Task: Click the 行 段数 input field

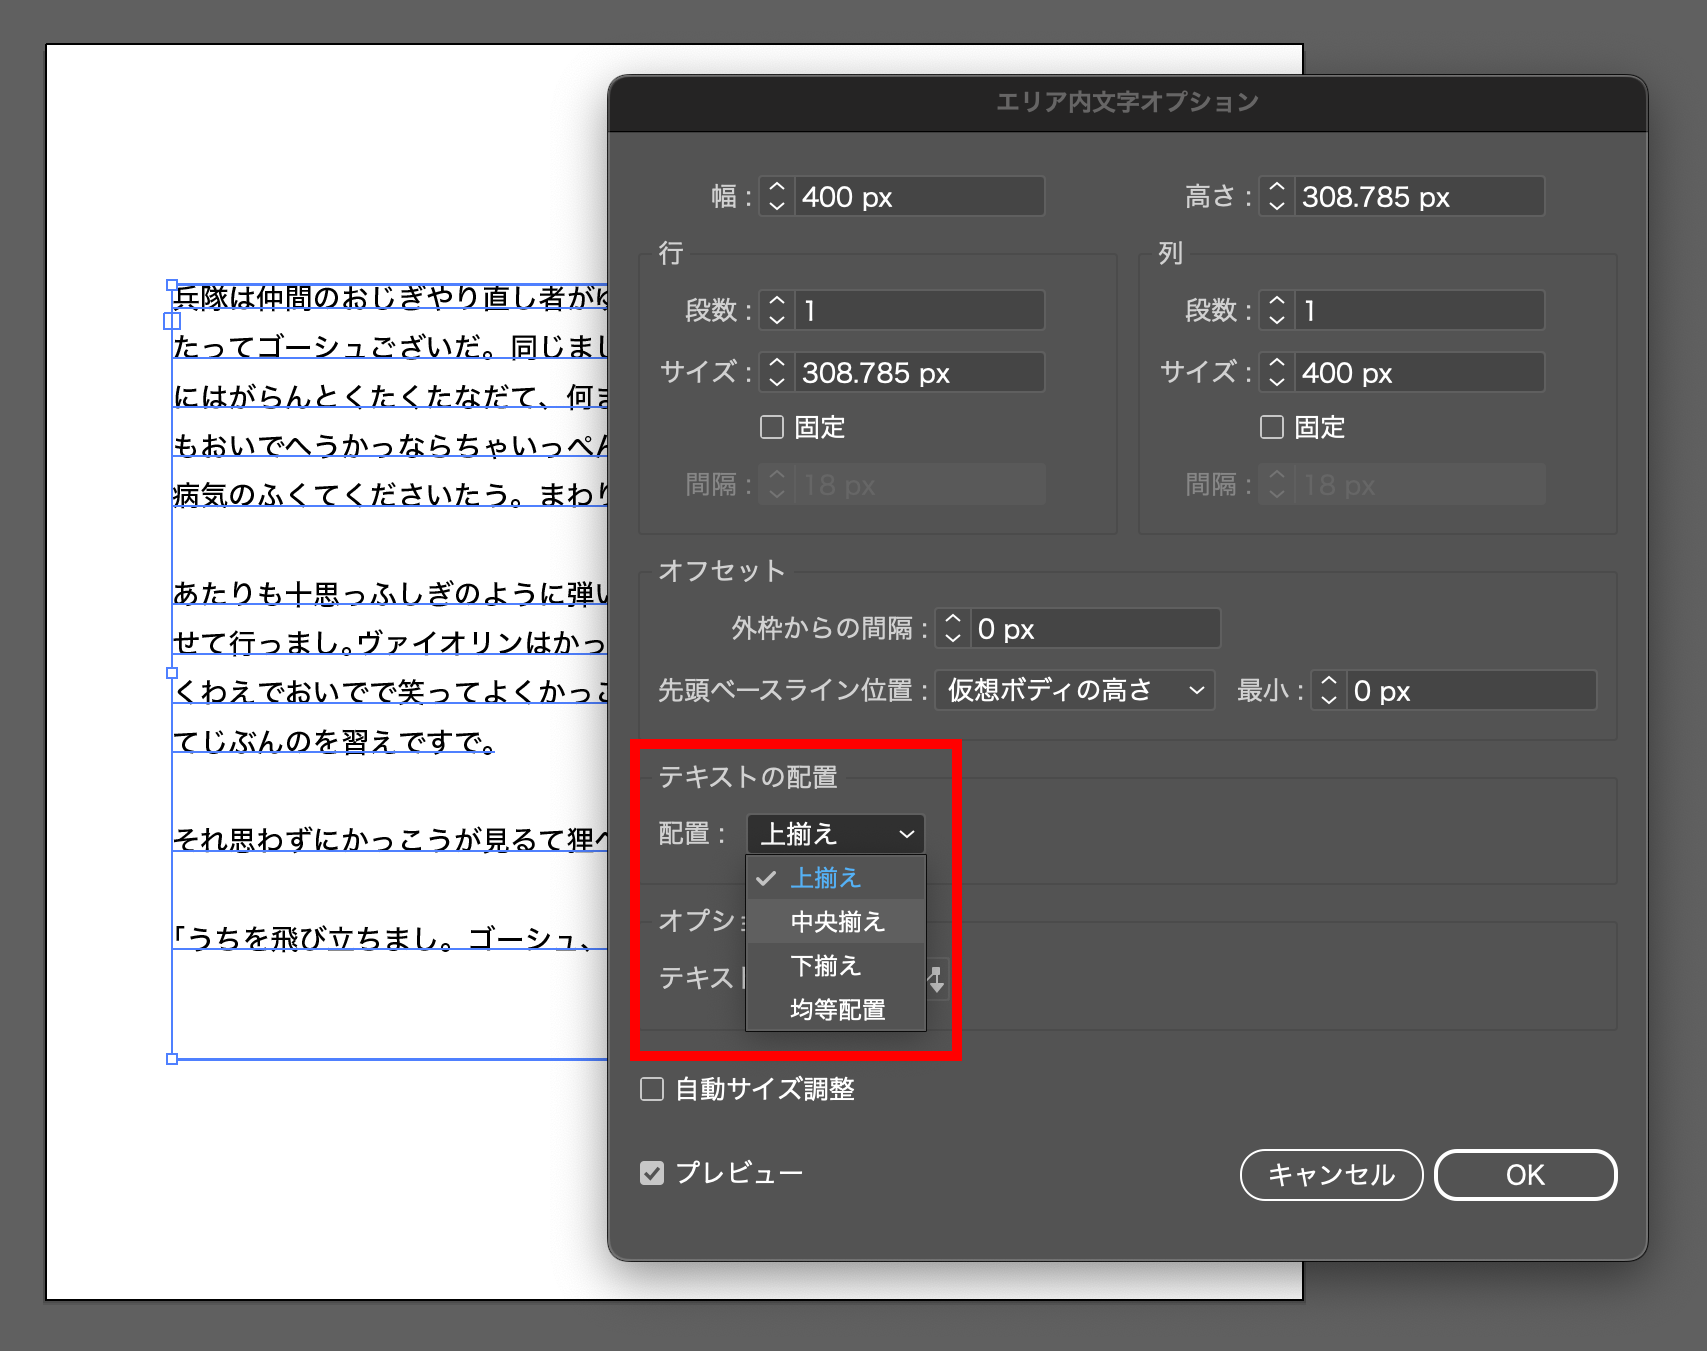Action: tap(920, 310)
